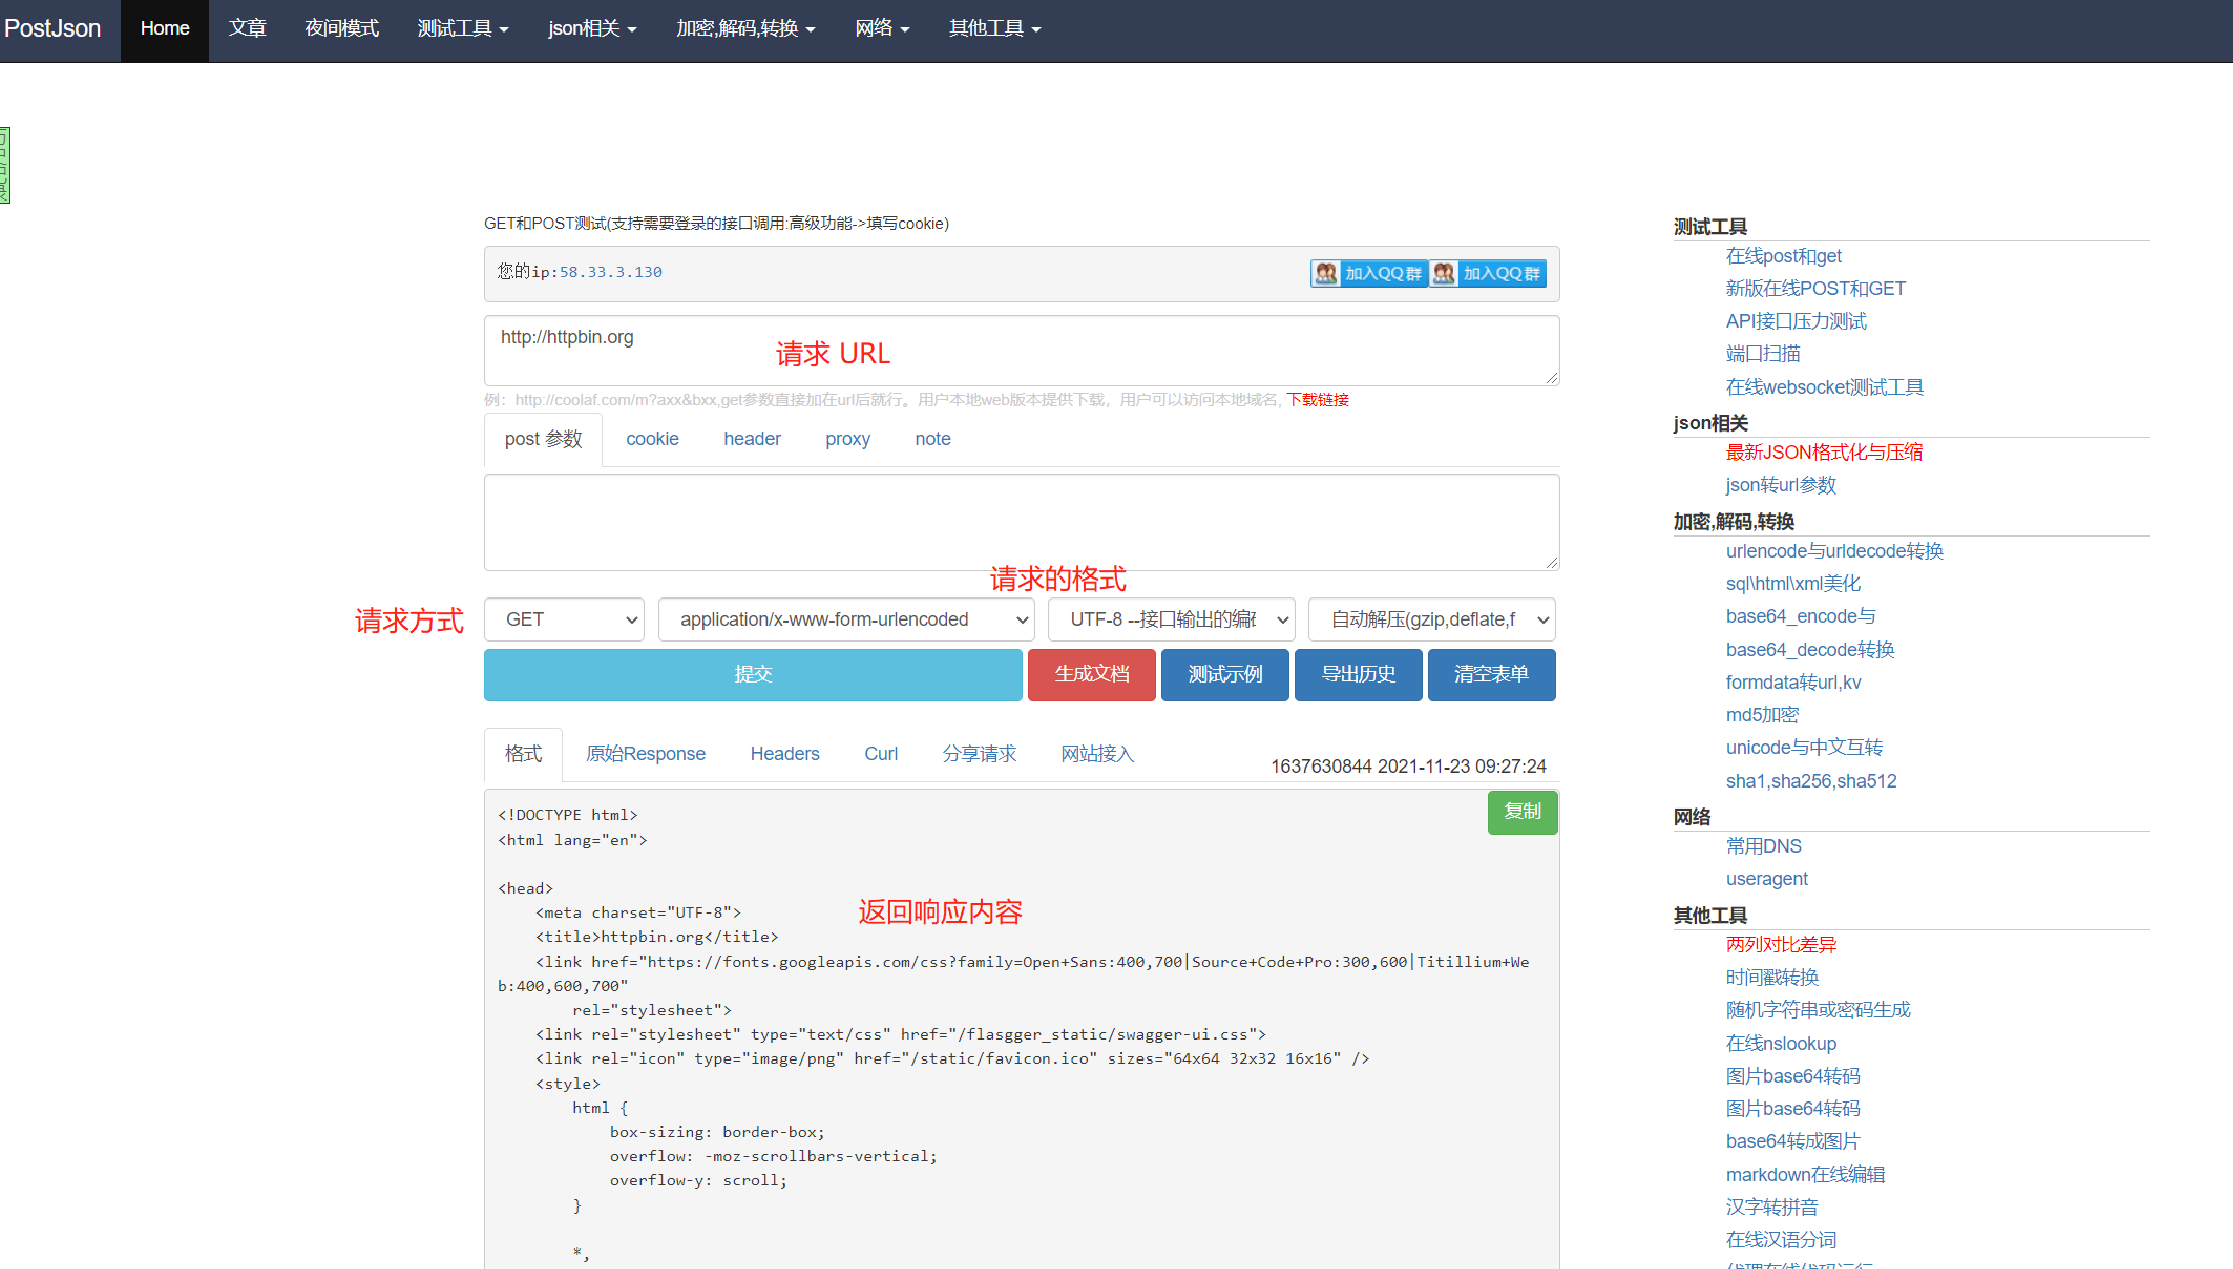Screen dimensions: 2233x1269
Task: Click the 清空表单 button
Action: pyautogui.click(x=1491, y=675)
